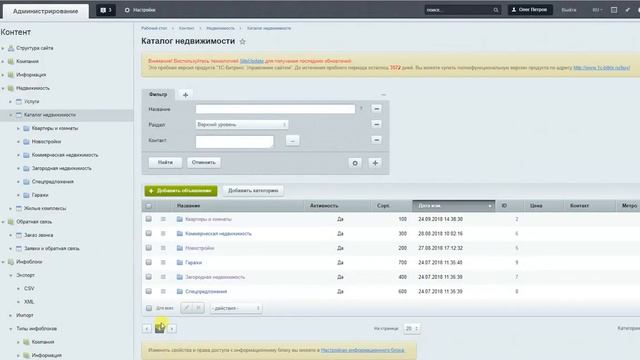Expand the Жилые комплексы tree node
Image resolution: width=640 pixels, height=360 pixels.
(x=11, y=209)
